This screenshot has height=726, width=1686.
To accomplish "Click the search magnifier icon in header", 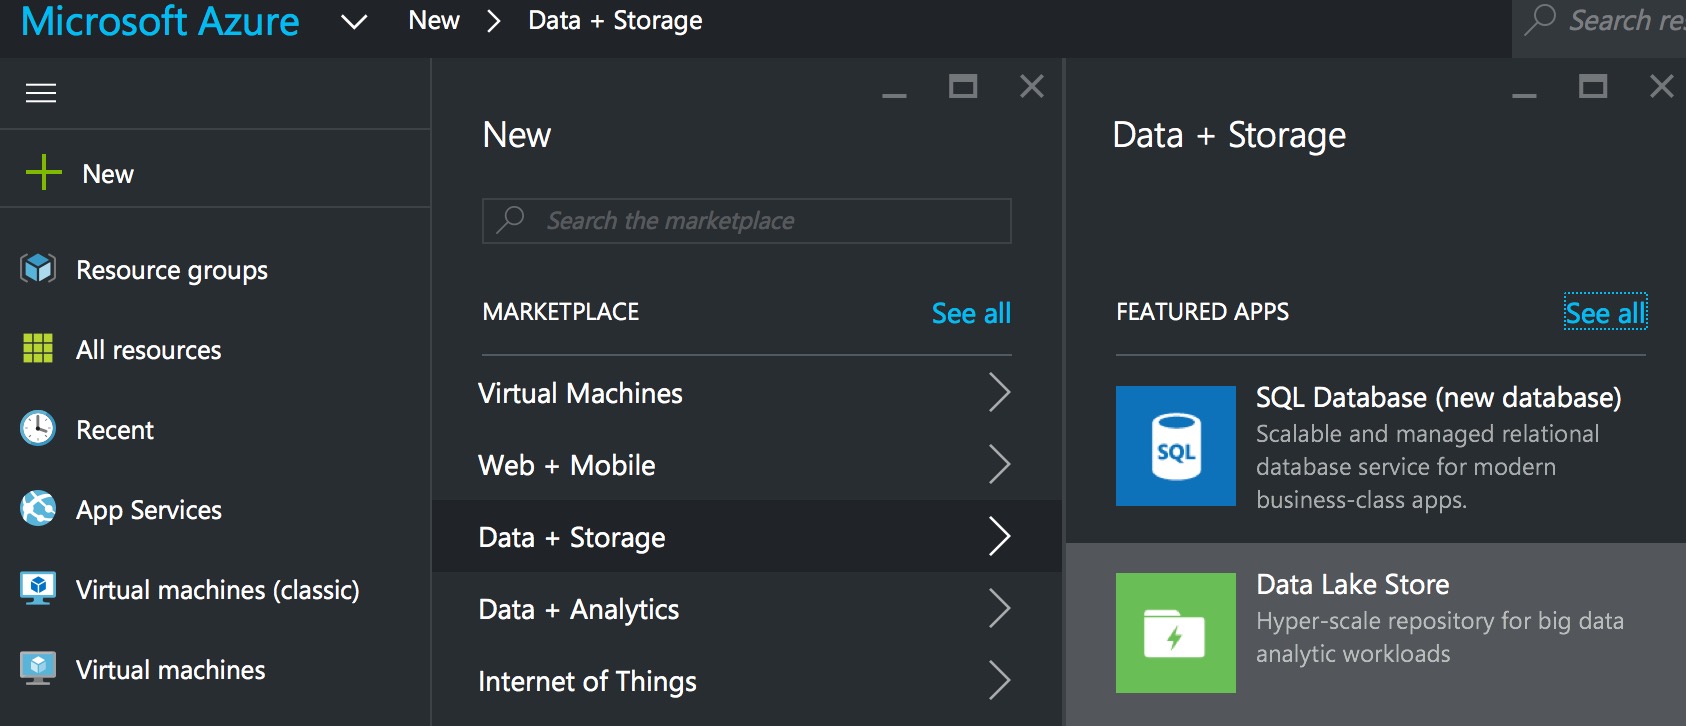I will (1540, 20).
